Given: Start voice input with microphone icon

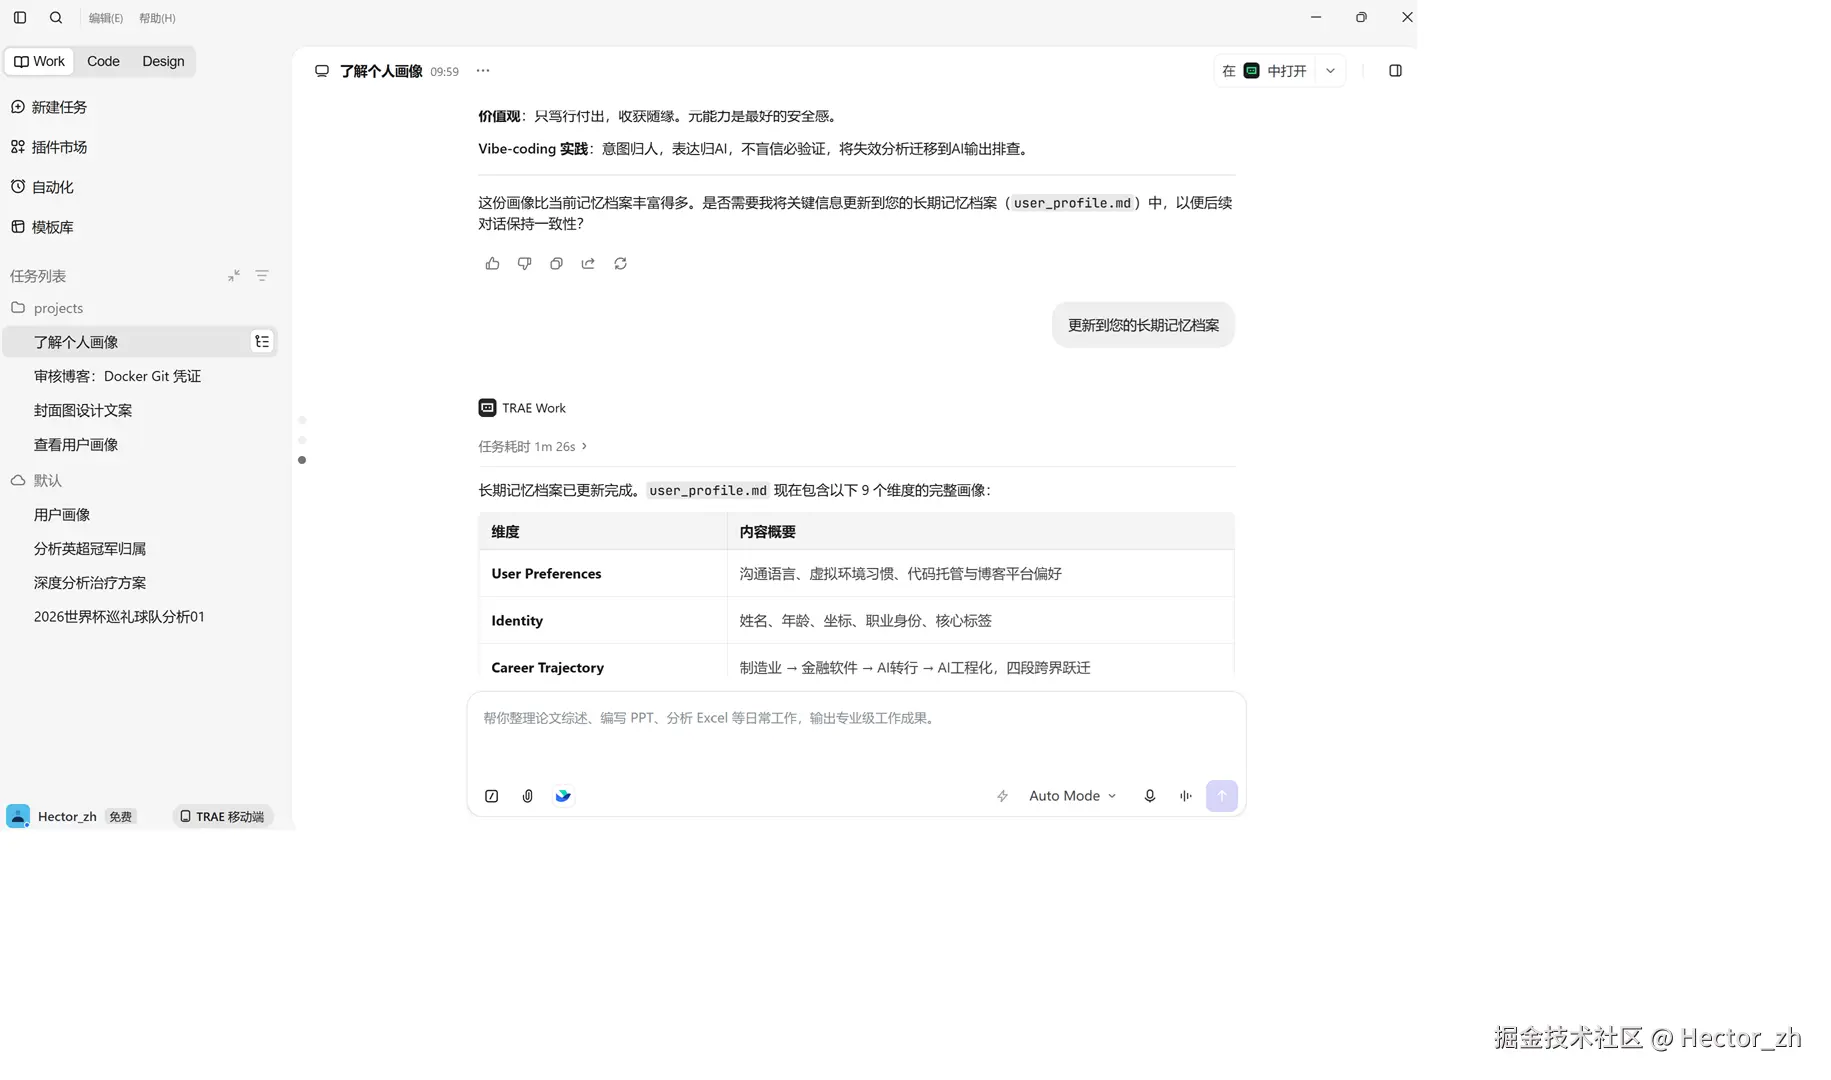Looking at the screenshot, I should click(1149, 796).
